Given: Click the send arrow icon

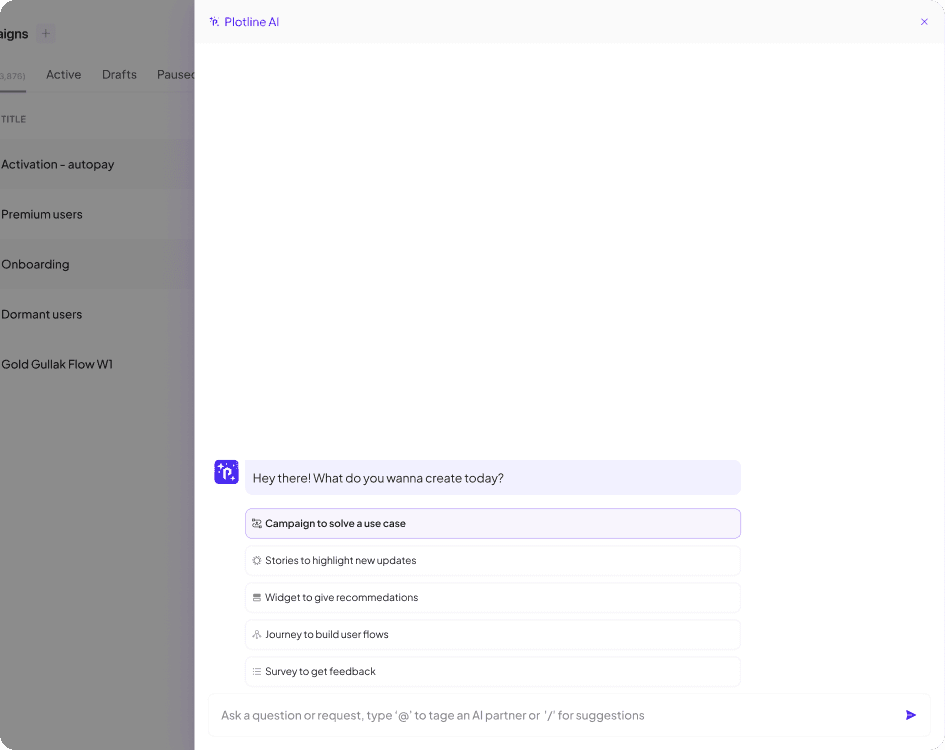Looking at the screenshot, I should tap(911, 715).
